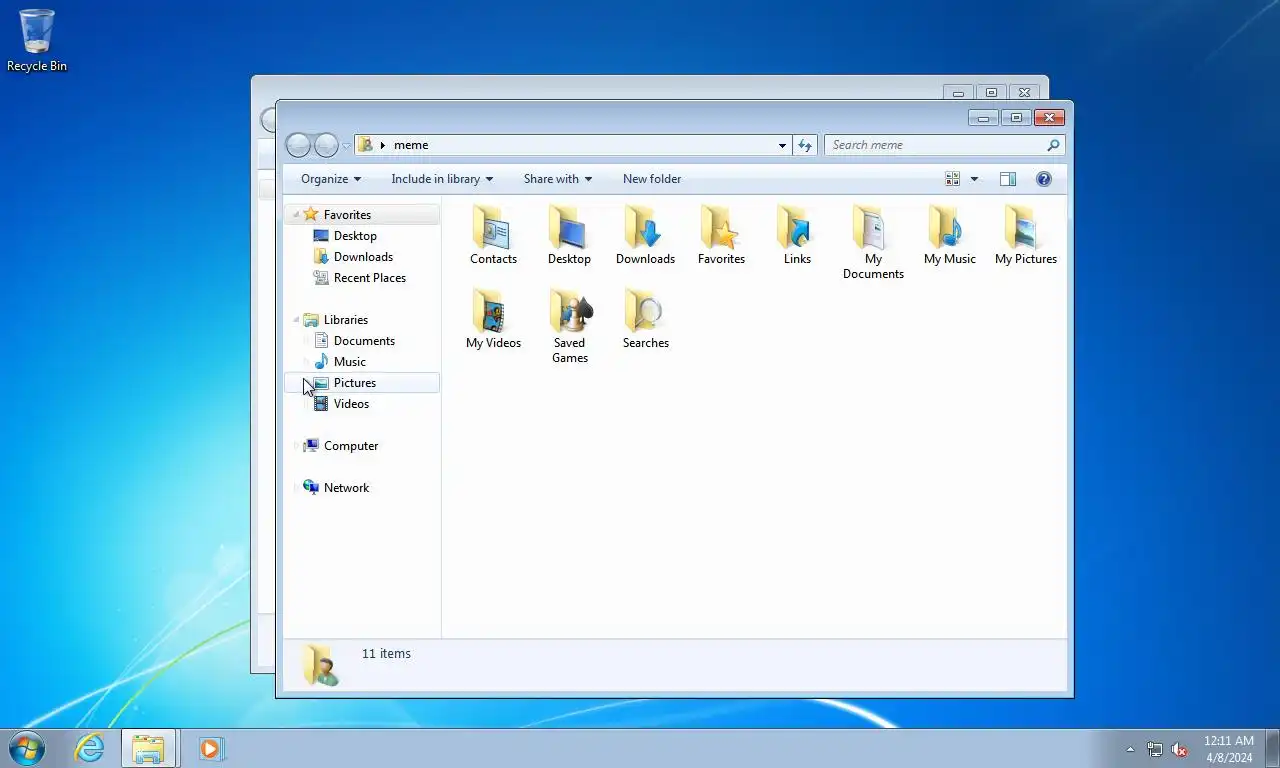
Task: Expand the Computer tree node
Action: [x=296, y=446]
